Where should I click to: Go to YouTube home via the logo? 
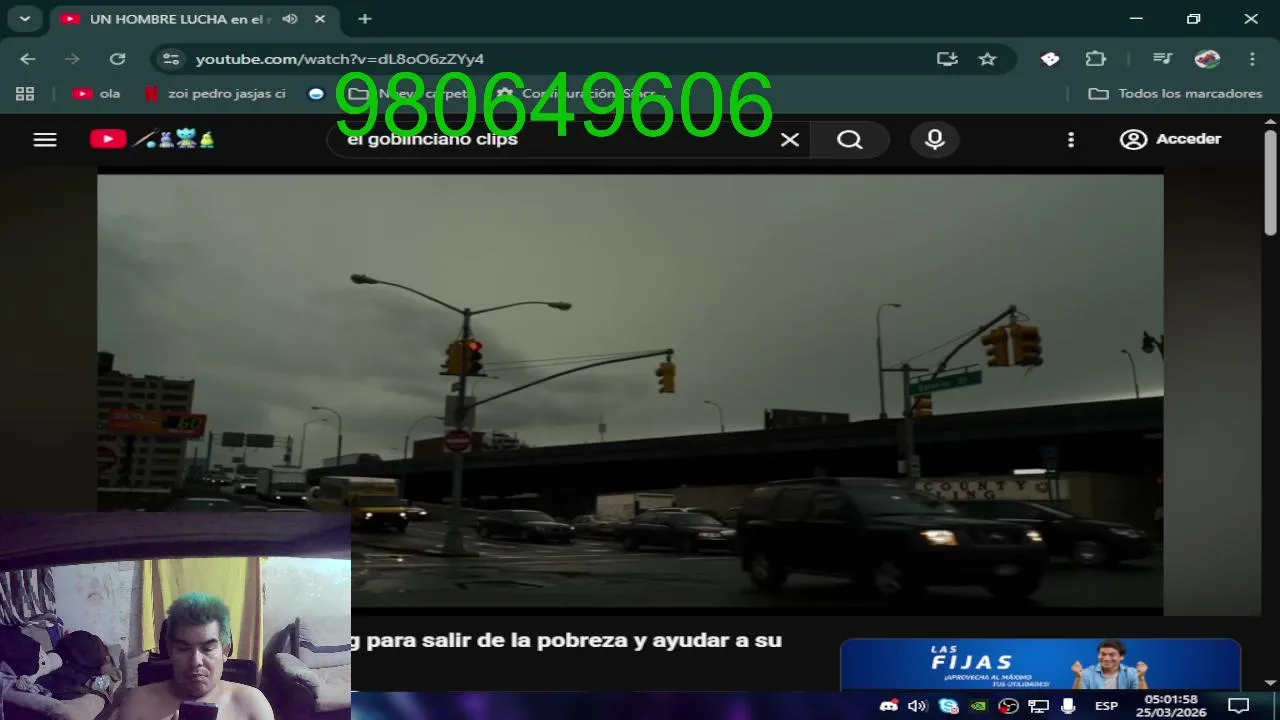click(151, 139)
